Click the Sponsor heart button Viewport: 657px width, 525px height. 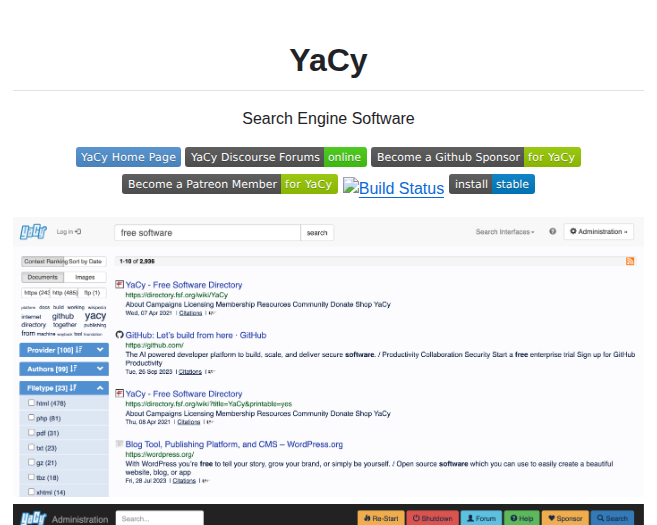(x=565, y=518)
